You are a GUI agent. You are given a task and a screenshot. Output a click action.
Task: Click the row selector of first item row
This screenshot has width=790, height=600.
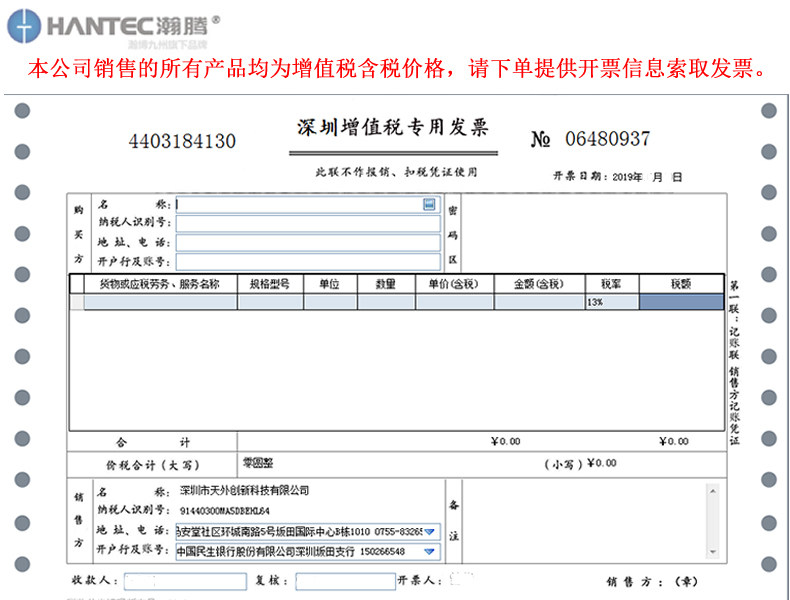(x=77, y=302)
